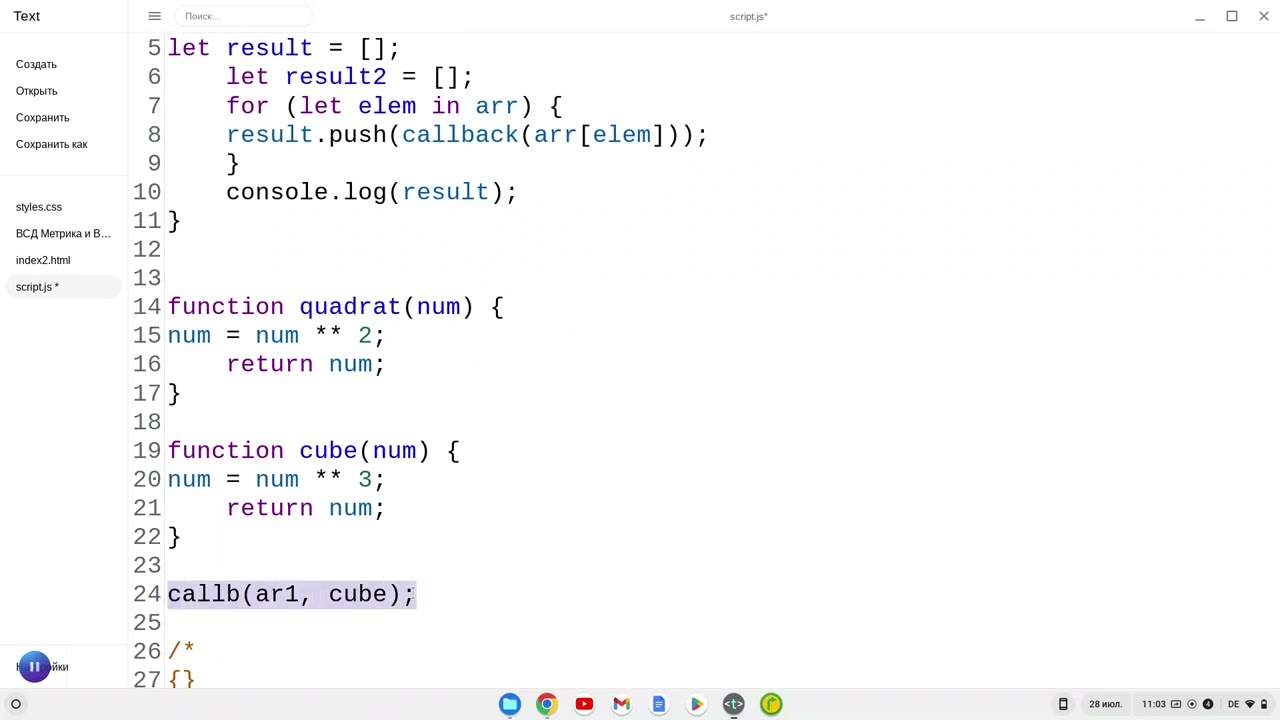This screenshot has width=1280, height=720.
Task: Select the Text editor app shelf icon
Action: point(733,704)
